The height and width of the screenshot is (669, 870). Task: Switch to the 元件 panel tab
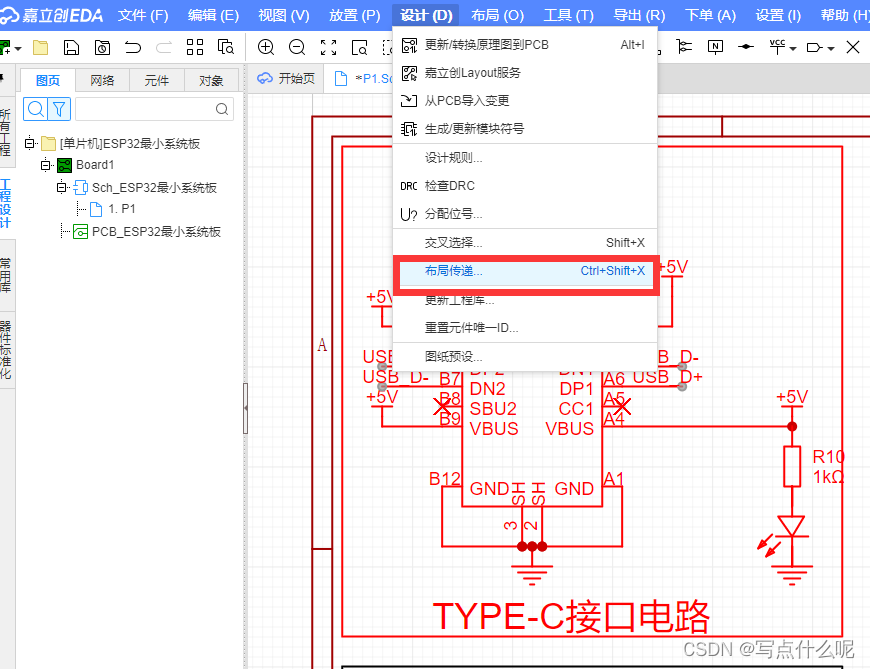pos(156,80)
